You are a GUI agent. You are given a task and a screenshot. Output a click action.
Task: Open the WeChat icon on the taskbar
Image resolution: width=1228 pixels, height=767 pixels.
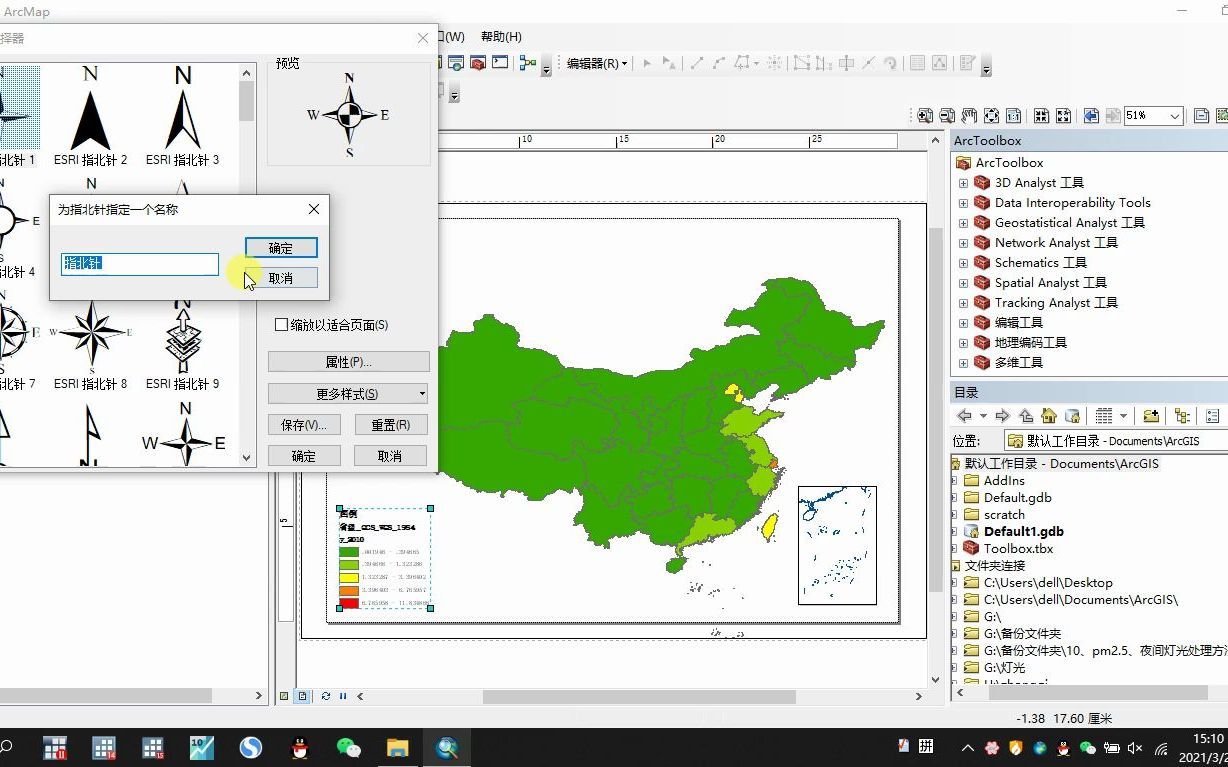point(349,747)
